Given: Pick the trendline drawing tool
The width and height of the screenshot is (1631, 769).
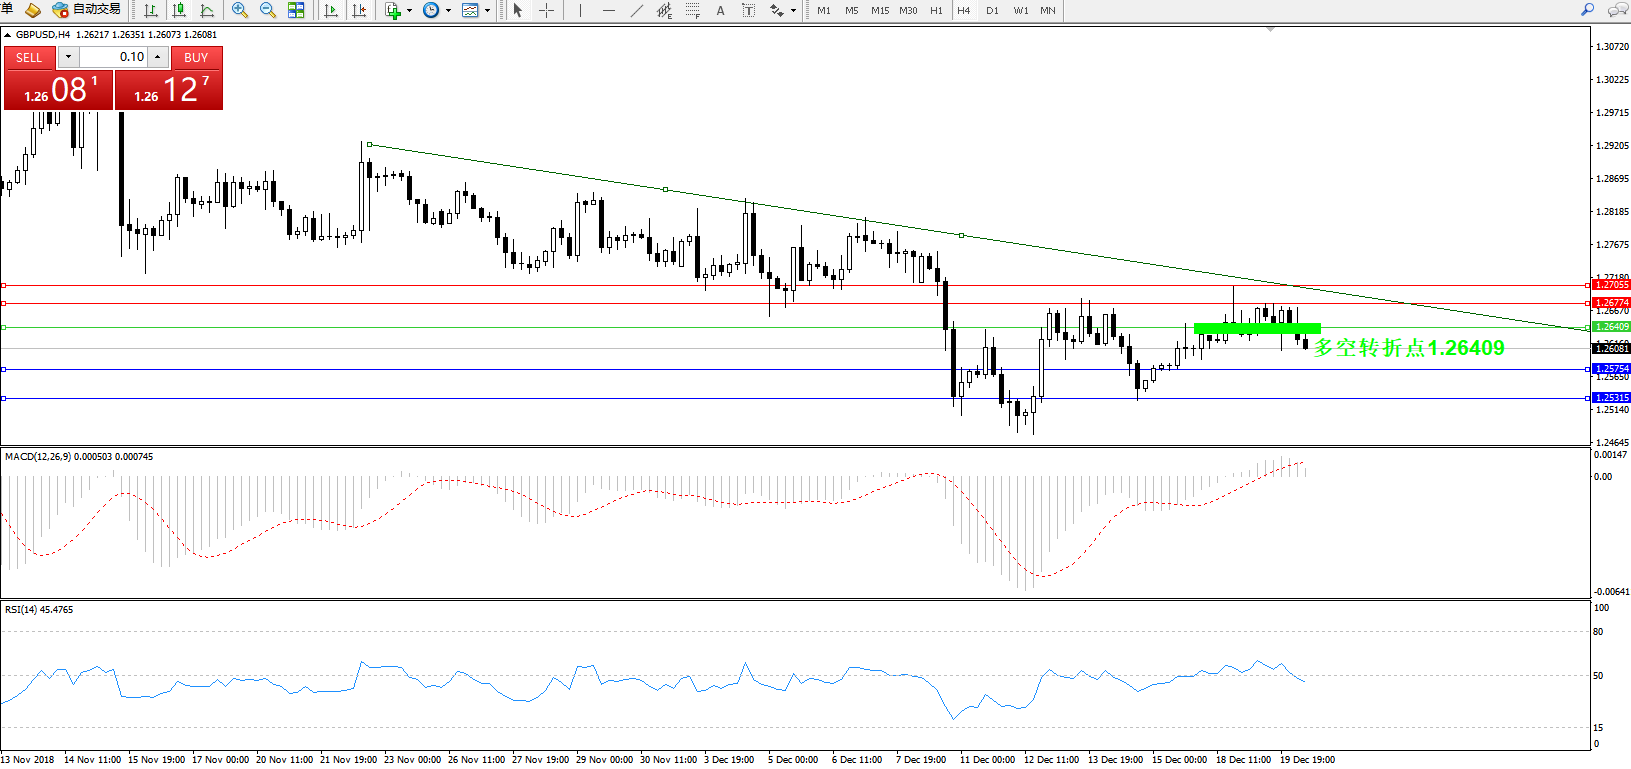Looking at the screenshot, I should [x=637, y=10].
